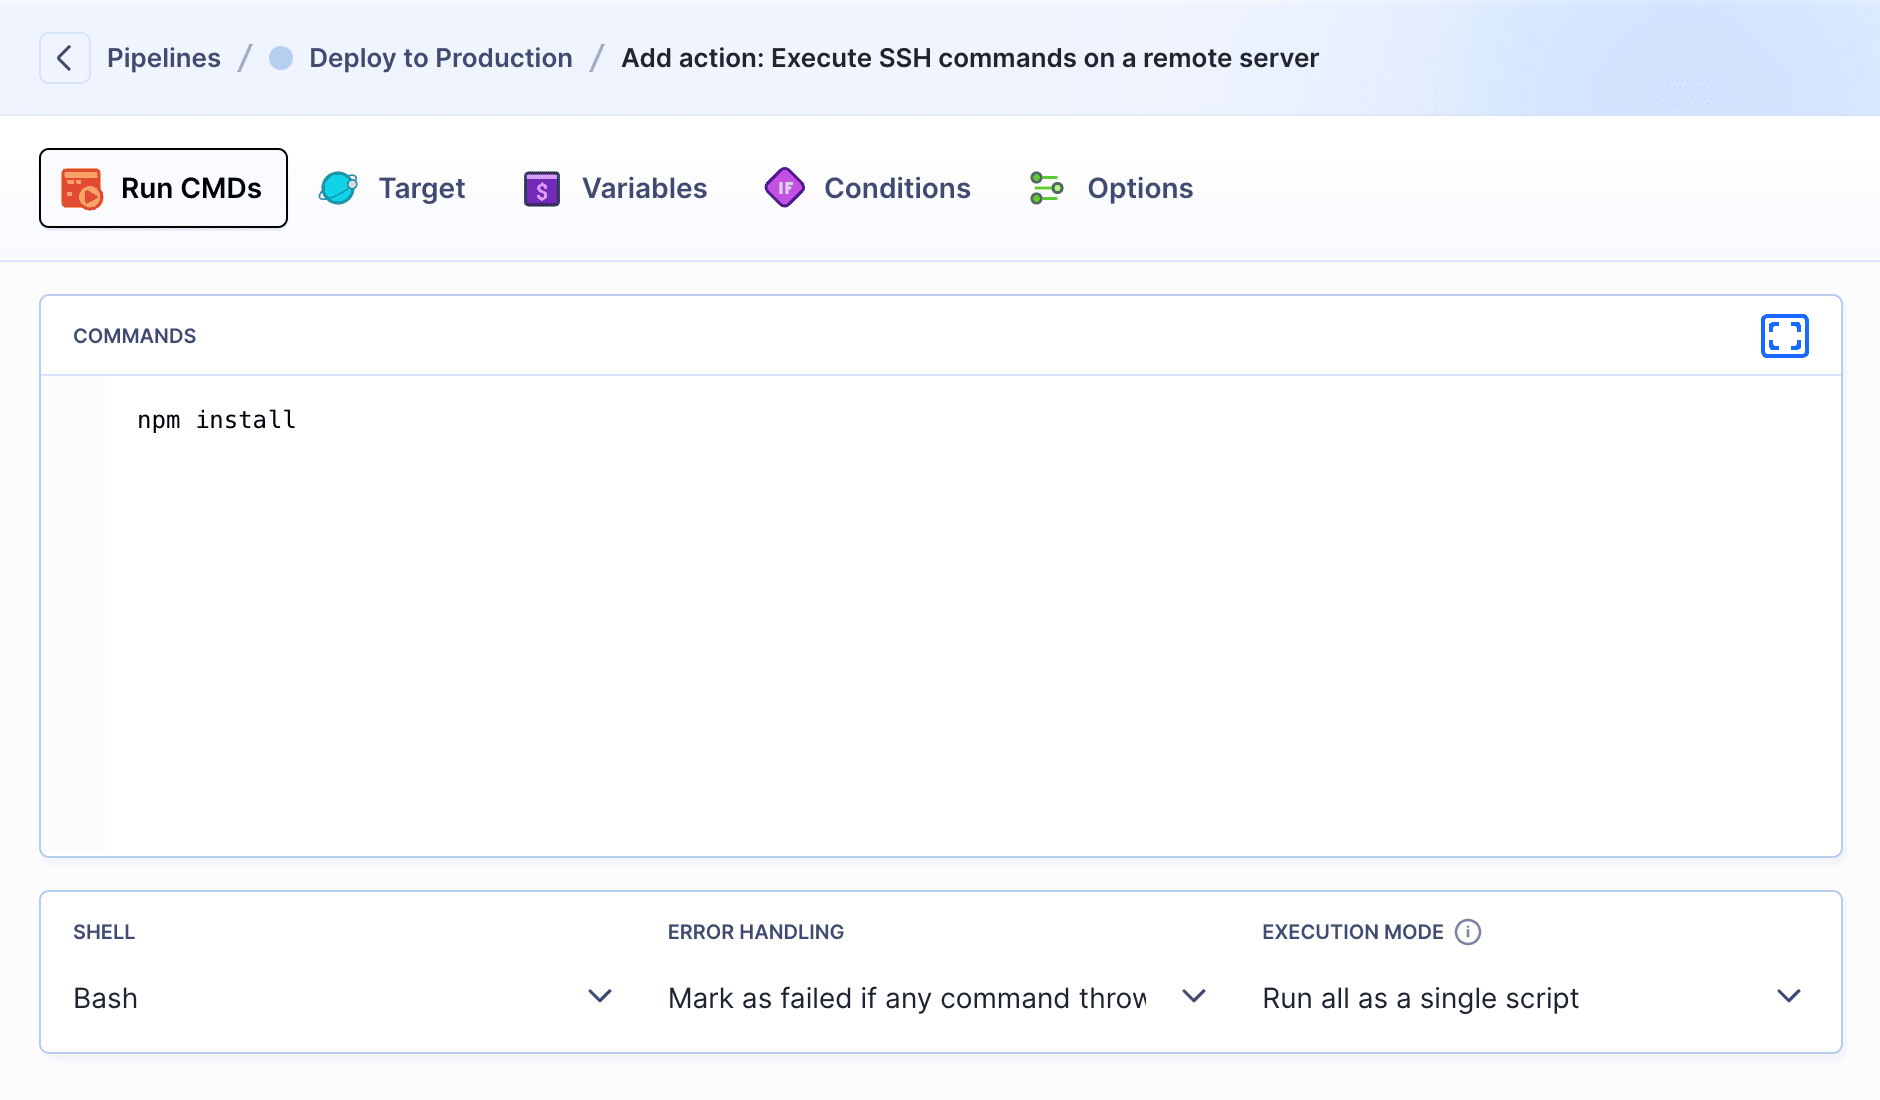The image size is (1880, 1100).
Task: Open the Execution Mode dropdown
Action: click(1530, 997)
